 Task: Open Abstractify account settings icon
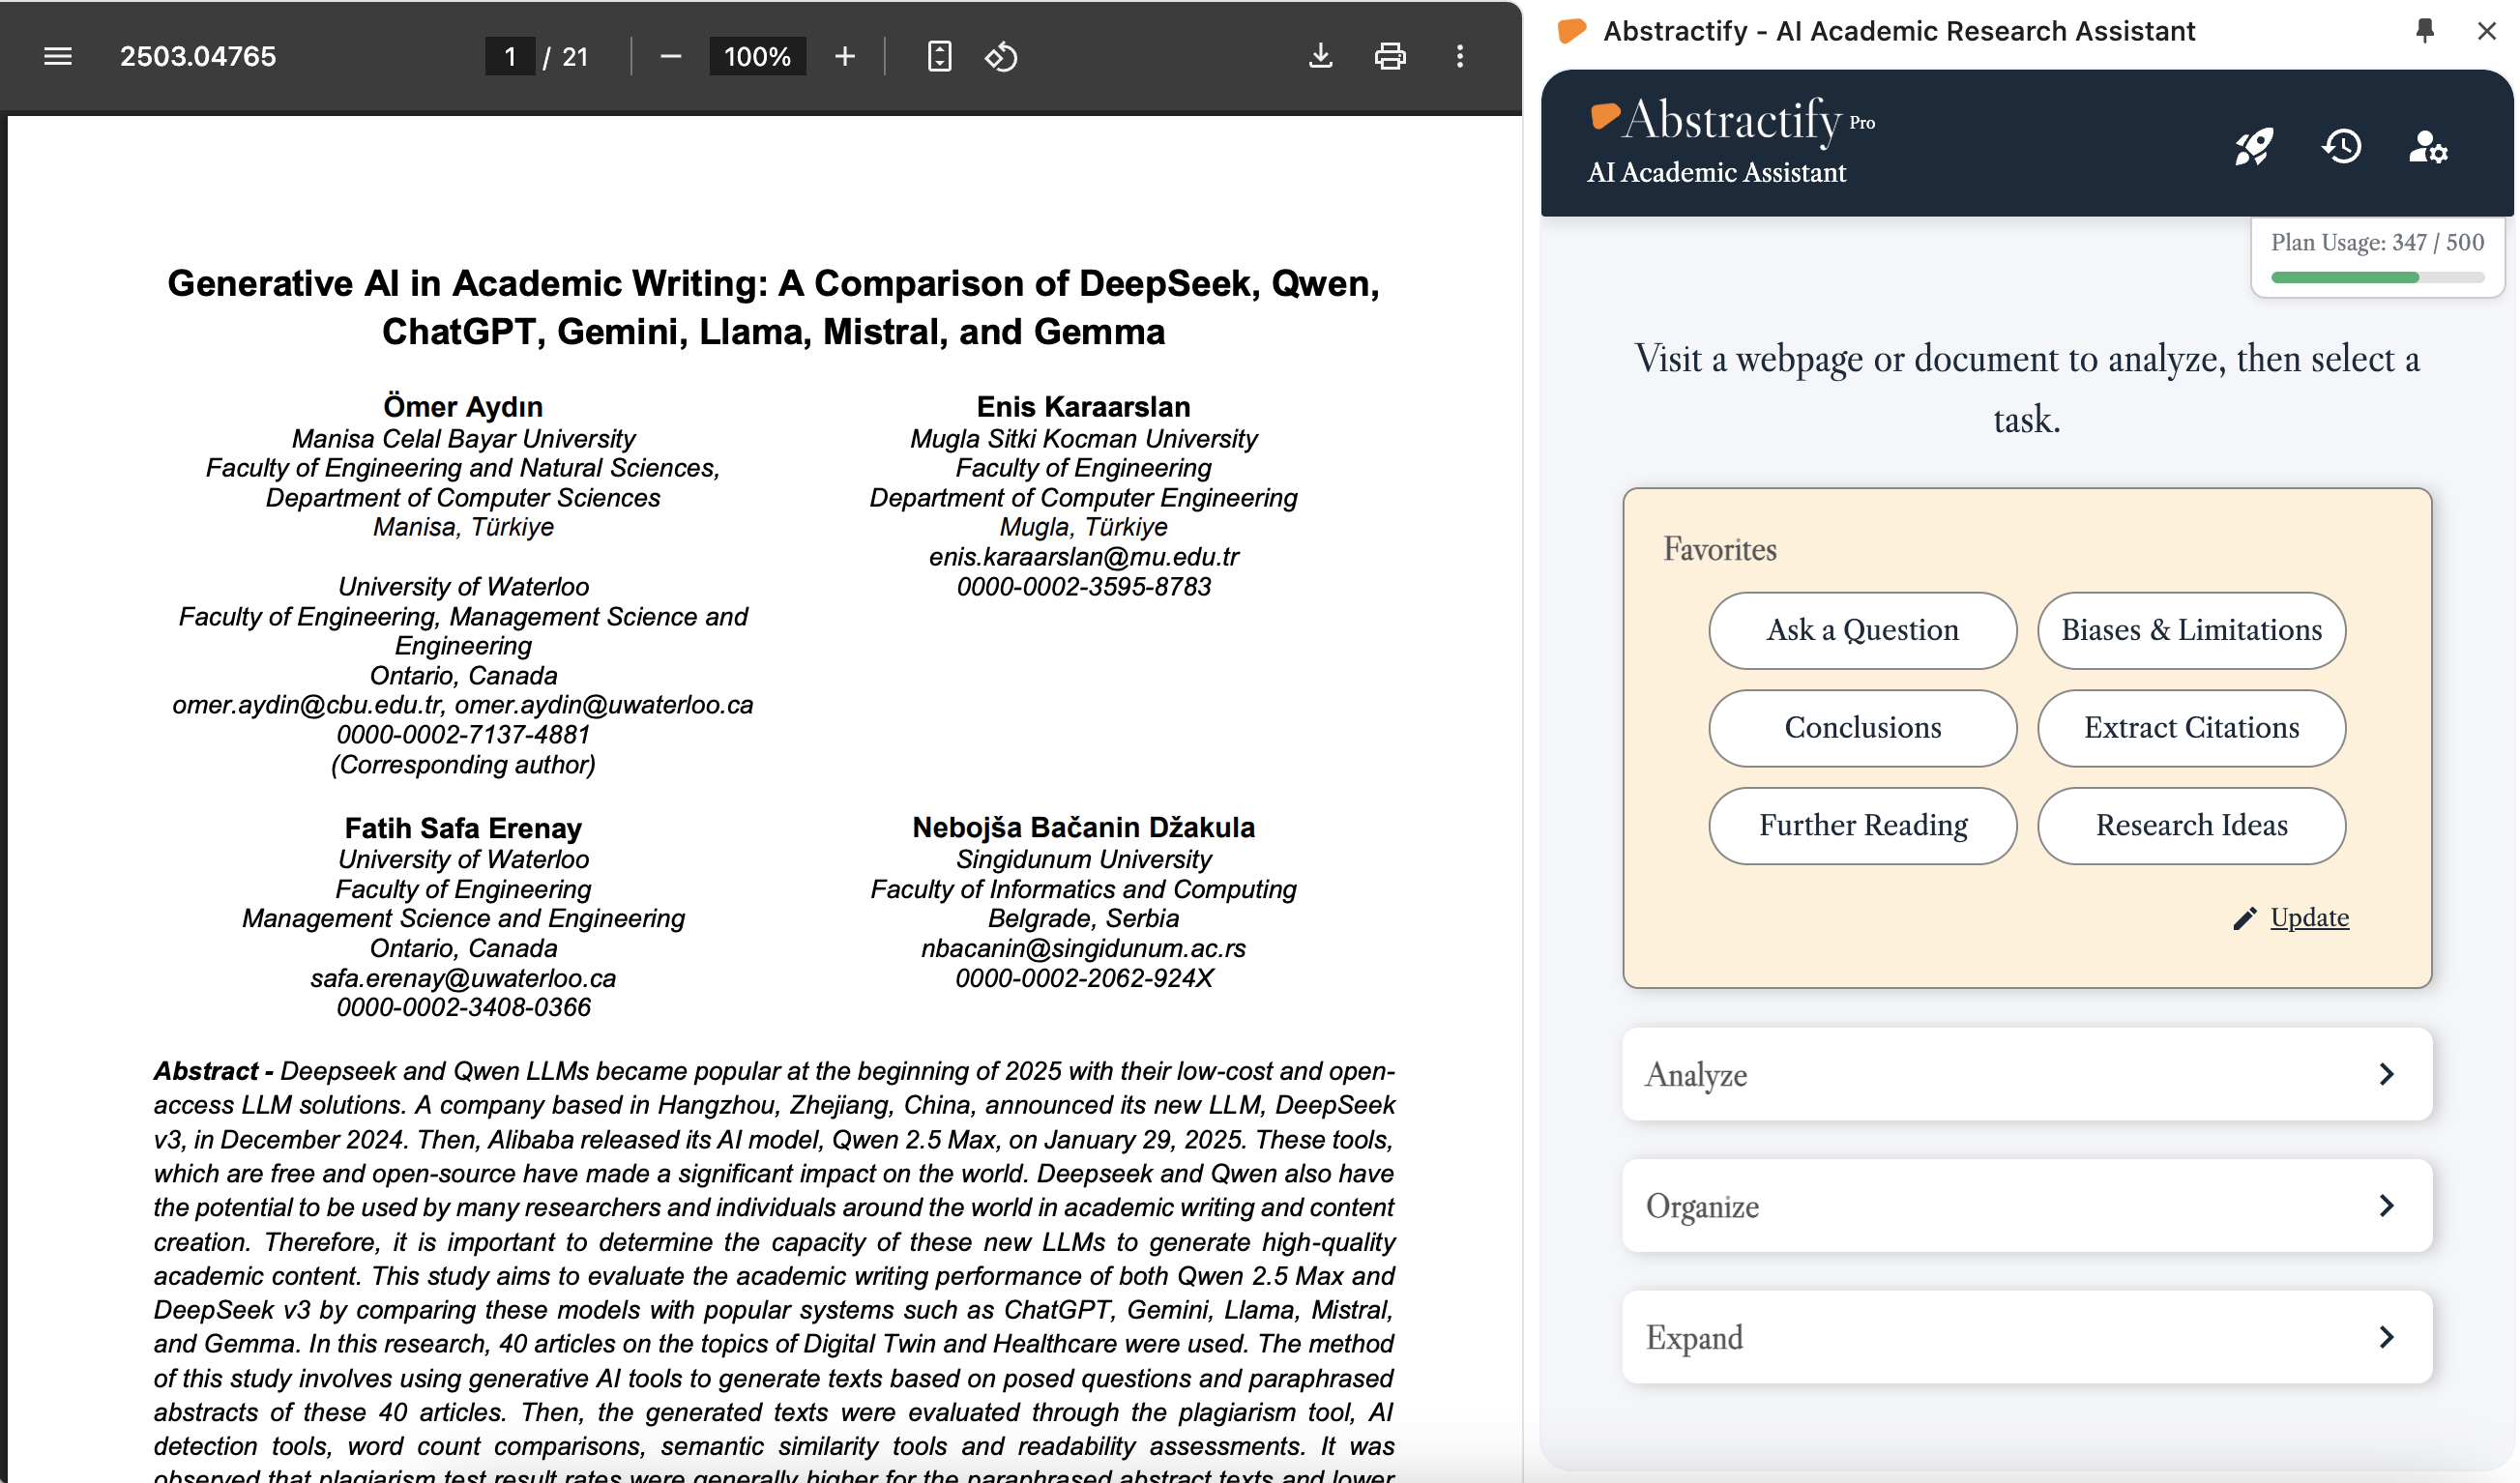(2428, 148)
